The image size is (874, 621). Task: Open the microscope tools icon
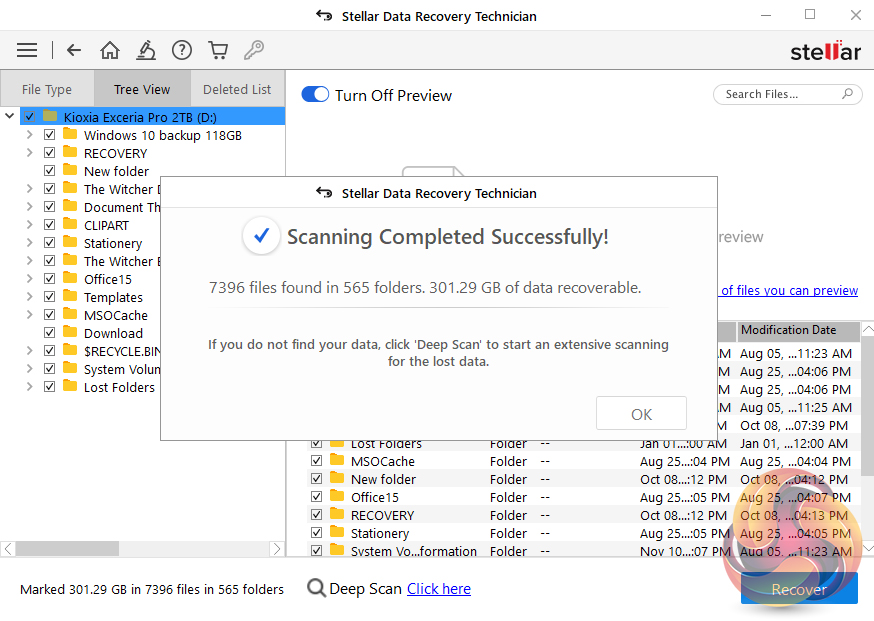point(146,51)
